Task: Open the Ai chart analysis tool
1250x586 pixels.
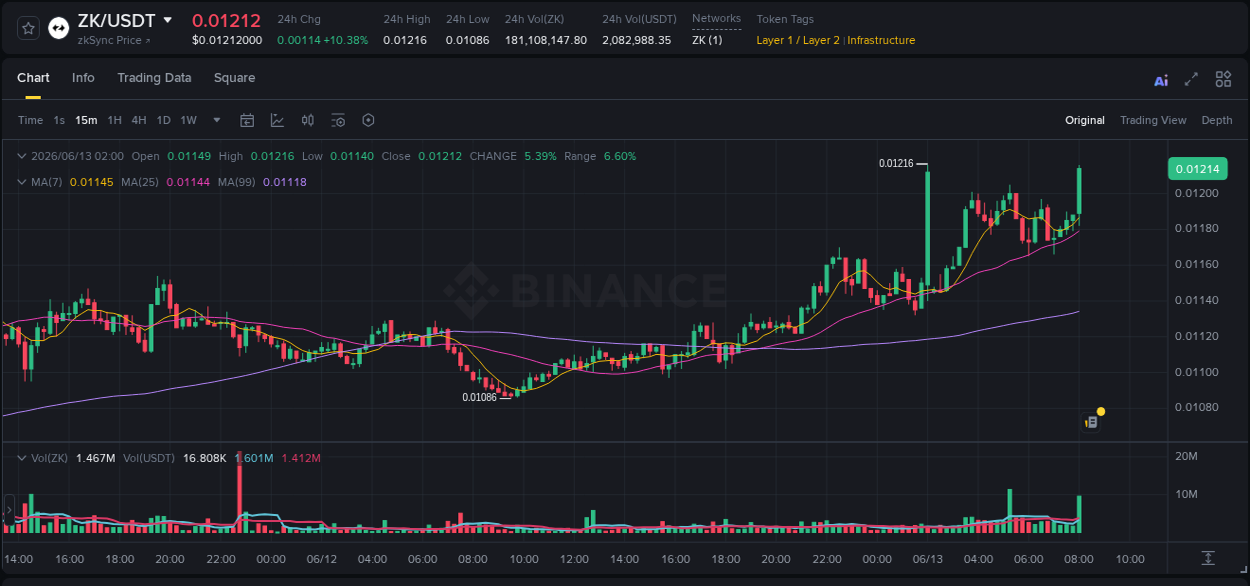Action: (1161, 80)
